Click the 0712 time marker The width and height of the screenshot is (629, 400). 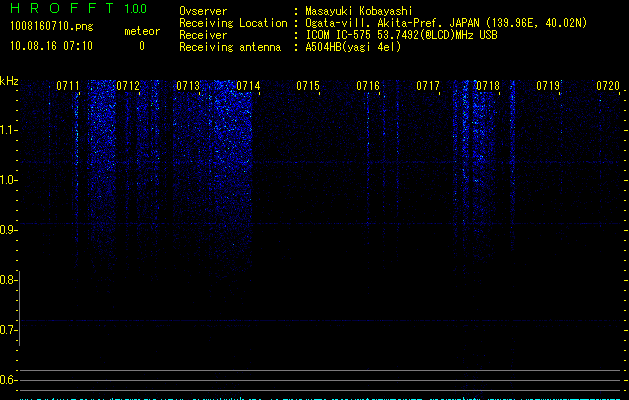(128, 86)
